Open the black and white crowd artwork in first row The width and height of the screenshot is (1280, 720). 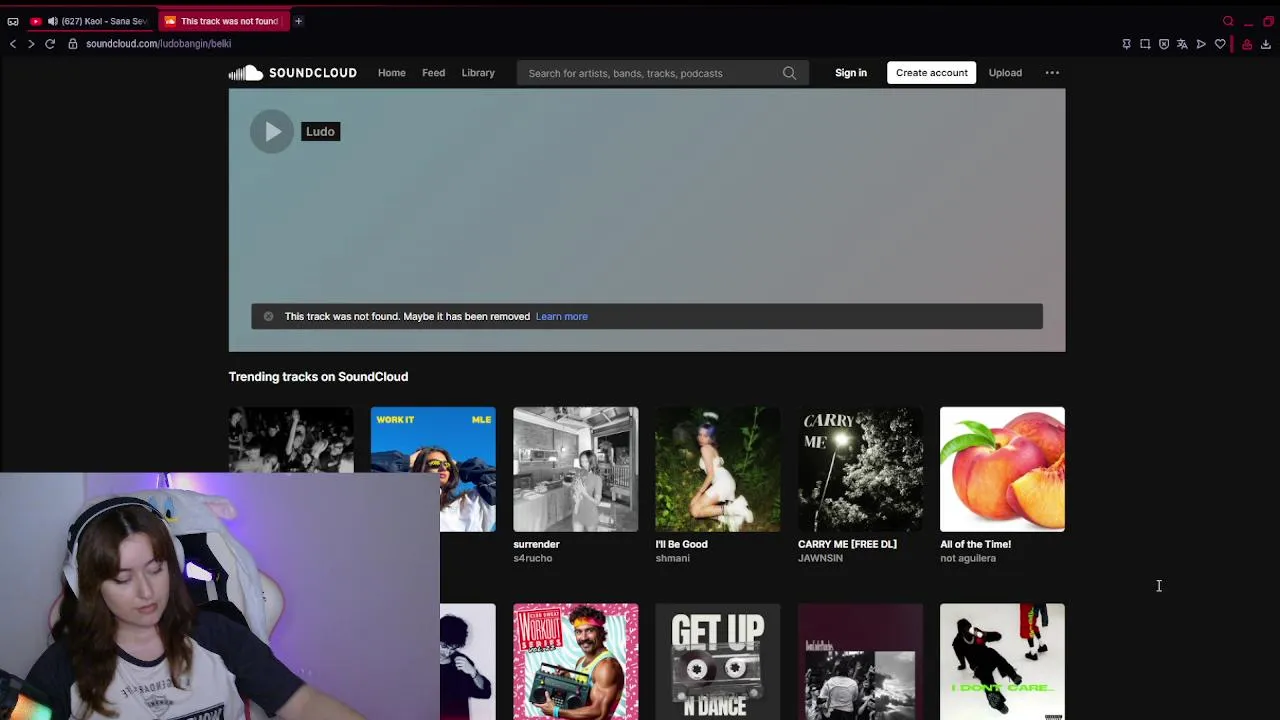(291, 439)
